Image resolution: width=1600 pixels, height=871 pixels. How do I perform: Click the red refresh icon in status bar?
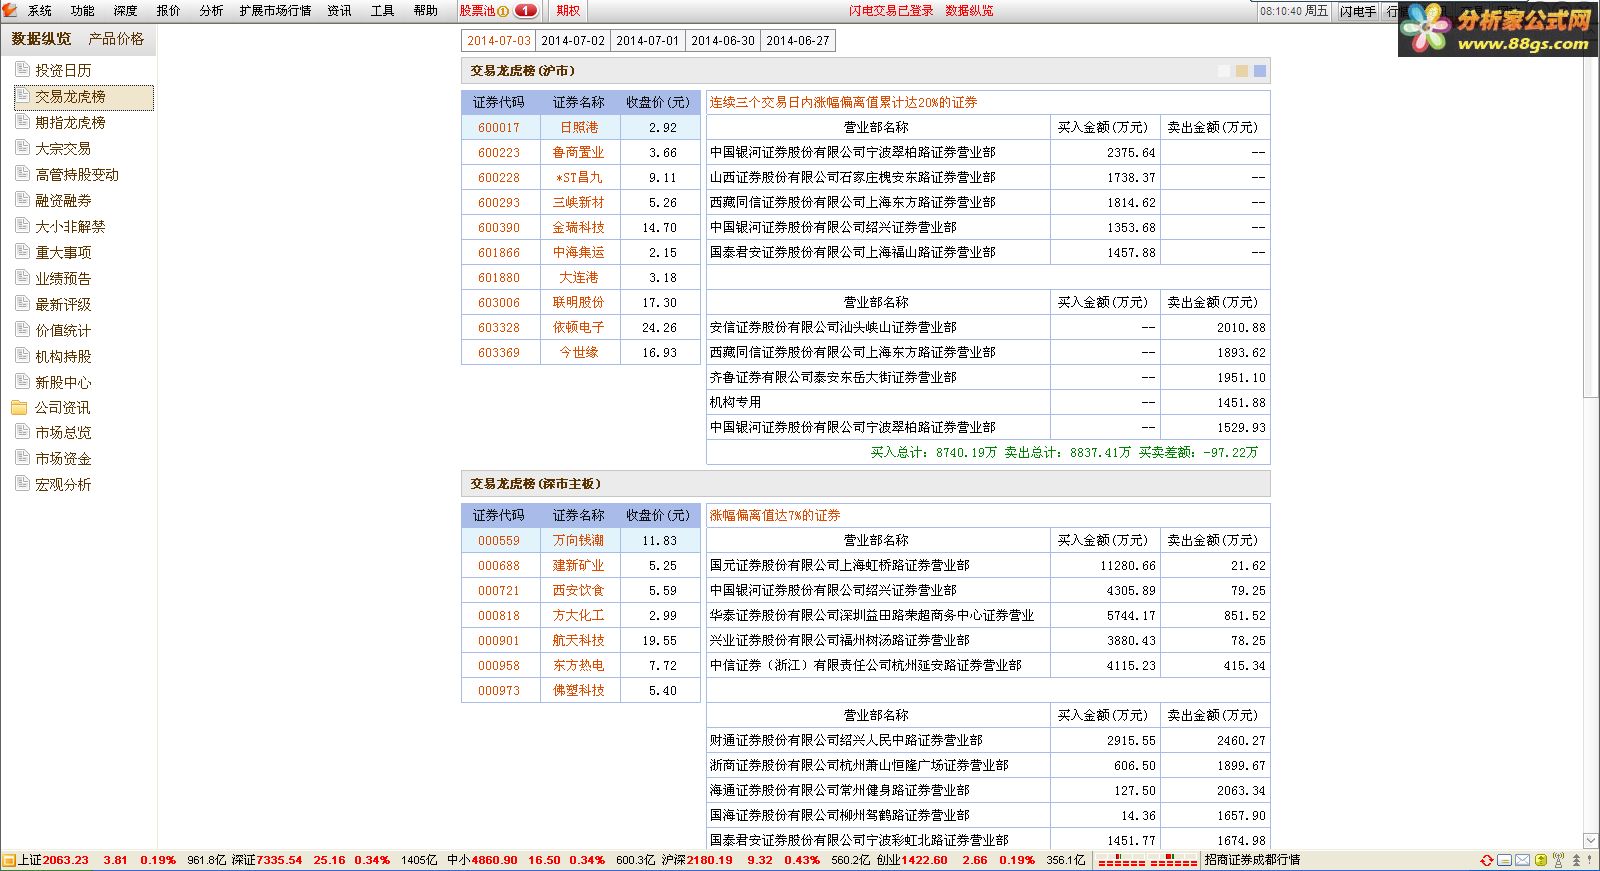coord(1487,860)
